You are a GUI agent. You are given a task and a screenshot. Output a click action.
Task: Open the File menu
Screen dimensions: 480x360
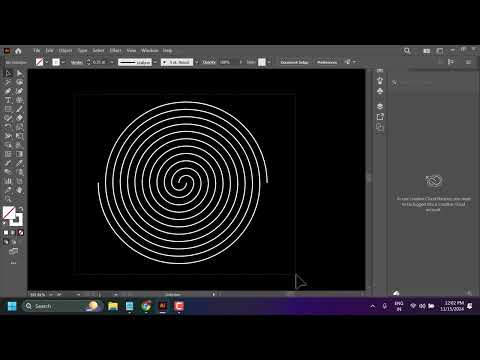pos(37,51)
